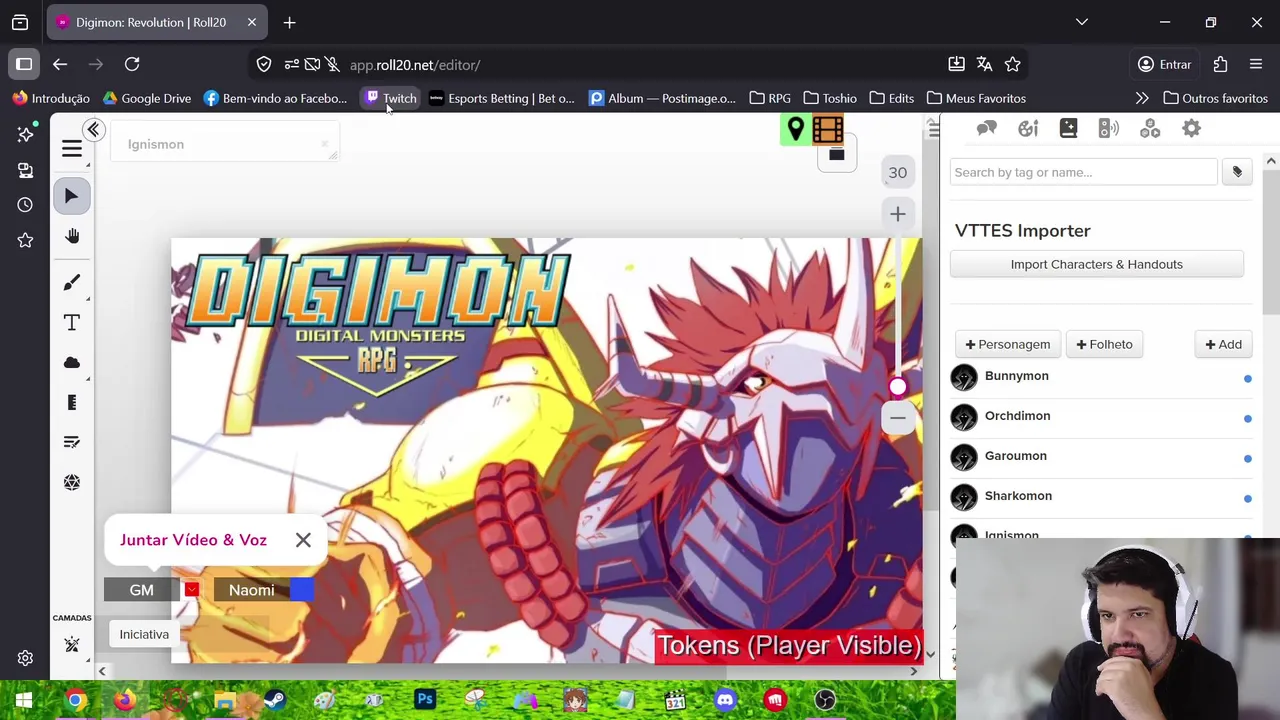Open the My Settings gear tab
The height and width of the screenshot is (720, 1280).
coord(1191,128)
